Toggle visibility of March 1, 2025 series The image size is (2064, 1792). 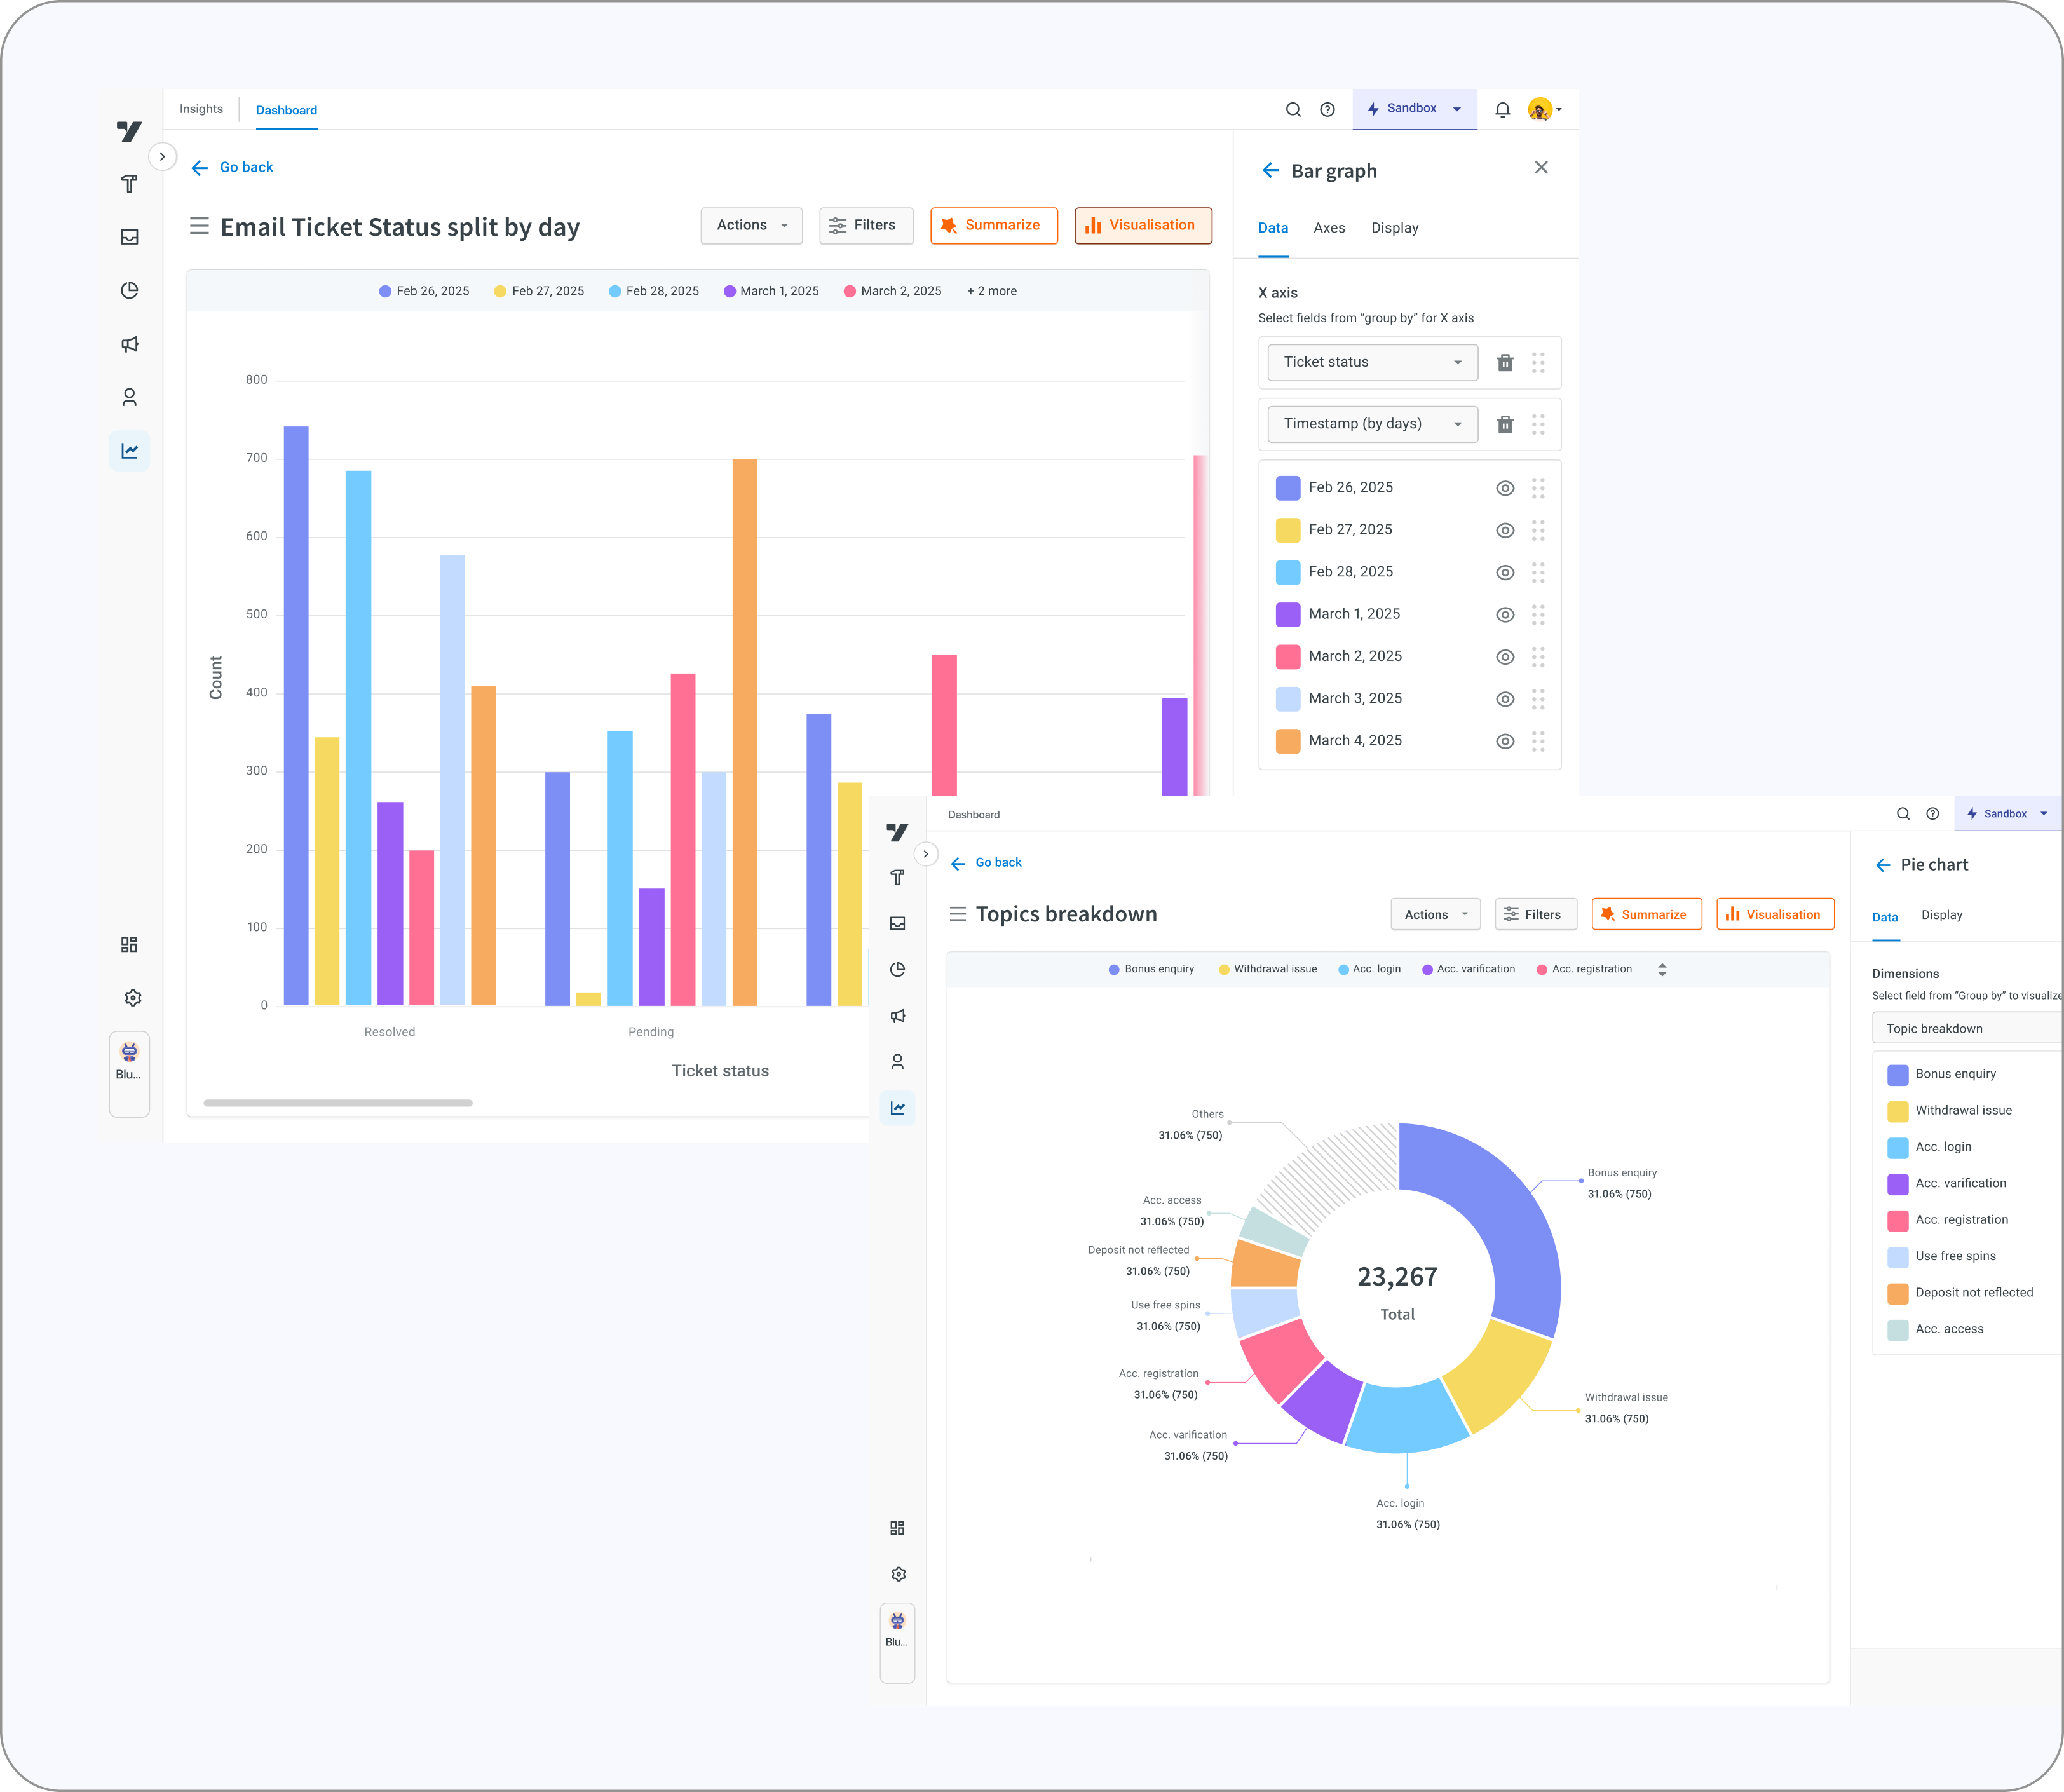pos(1505,615)
